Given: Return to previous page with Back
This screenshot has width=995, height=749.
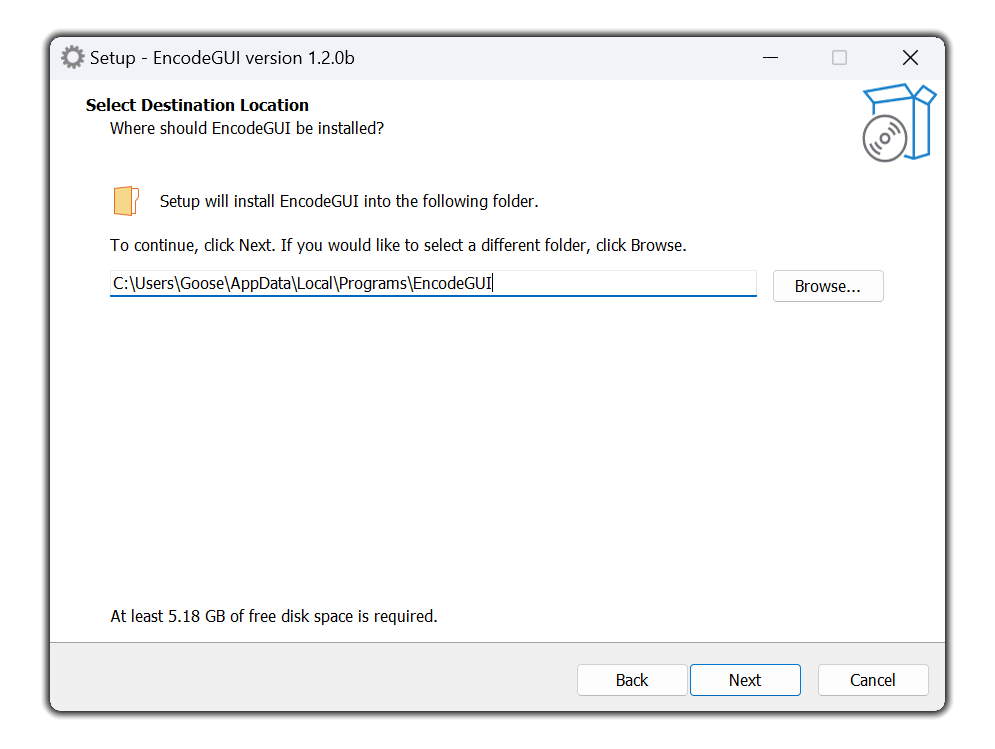Looking at the screenshot, I should pyautogui.click(x=632, y=680).
